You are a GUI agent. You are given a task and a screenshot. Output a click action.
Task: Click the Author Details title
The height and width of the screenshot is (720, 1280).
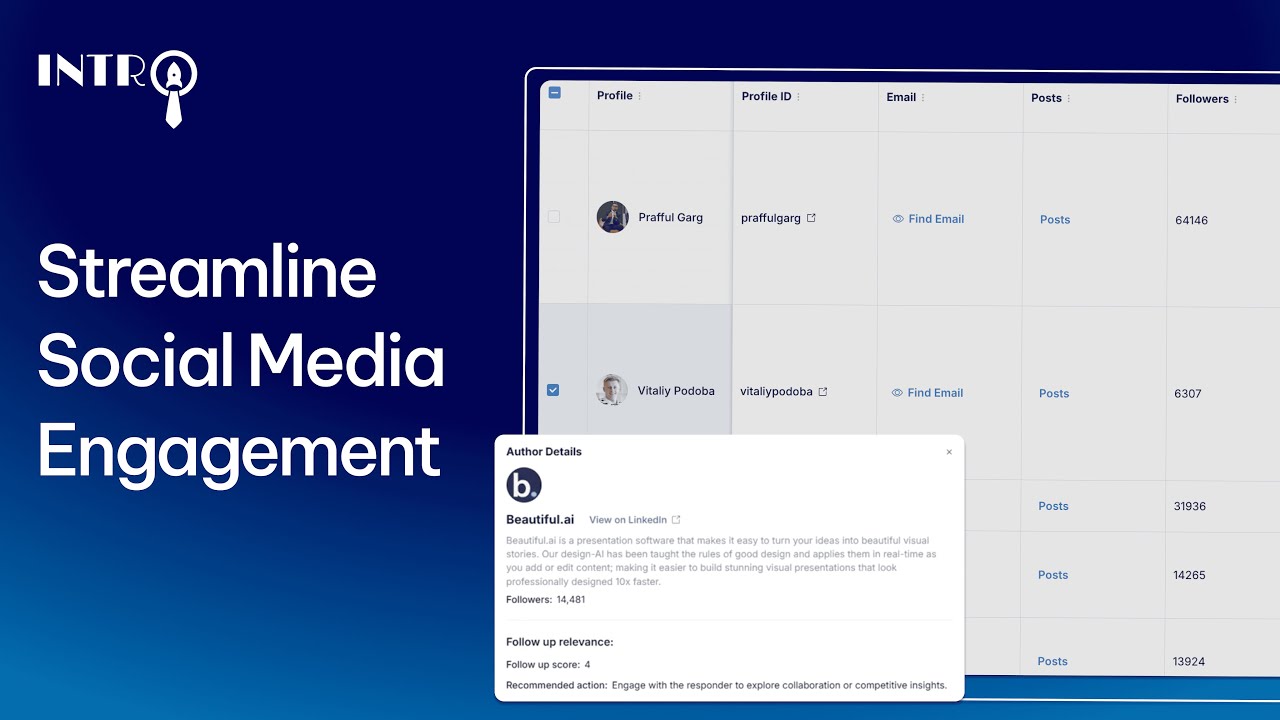(x=544, y=452)
